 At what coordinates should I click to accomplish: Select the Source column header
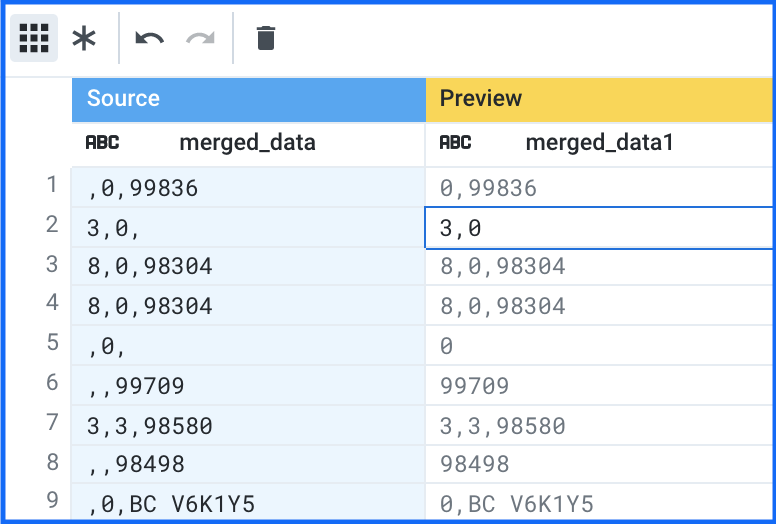248,98
